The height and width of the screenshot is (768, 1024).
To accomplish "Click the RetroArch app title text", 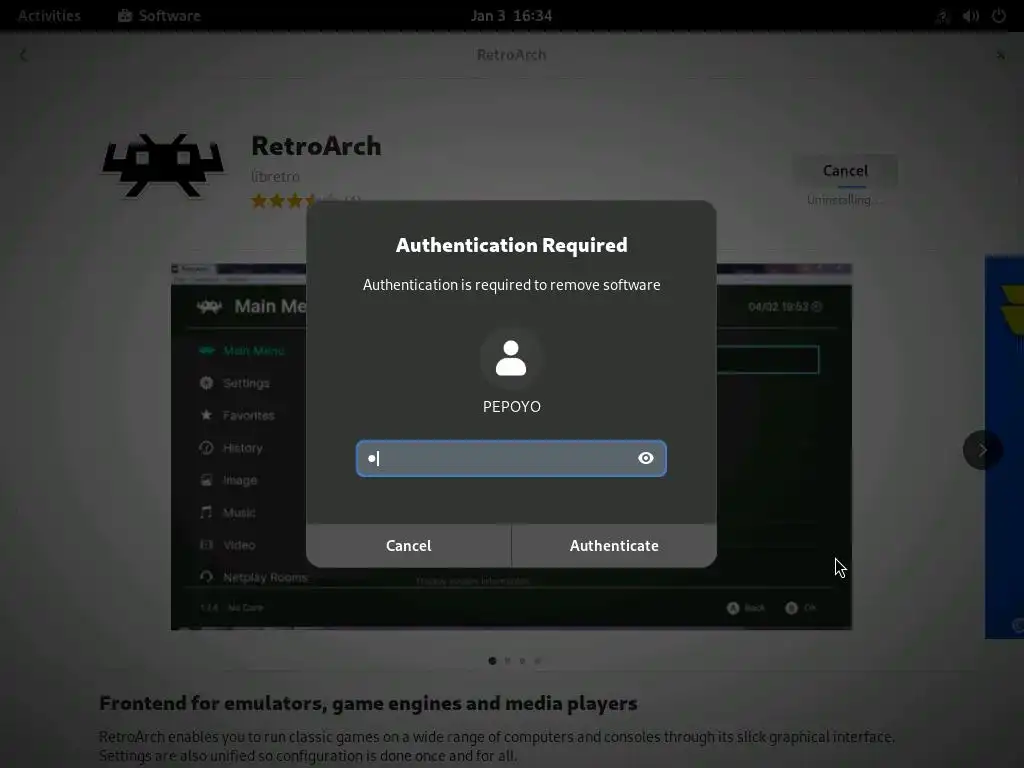I will coord(316,146).
